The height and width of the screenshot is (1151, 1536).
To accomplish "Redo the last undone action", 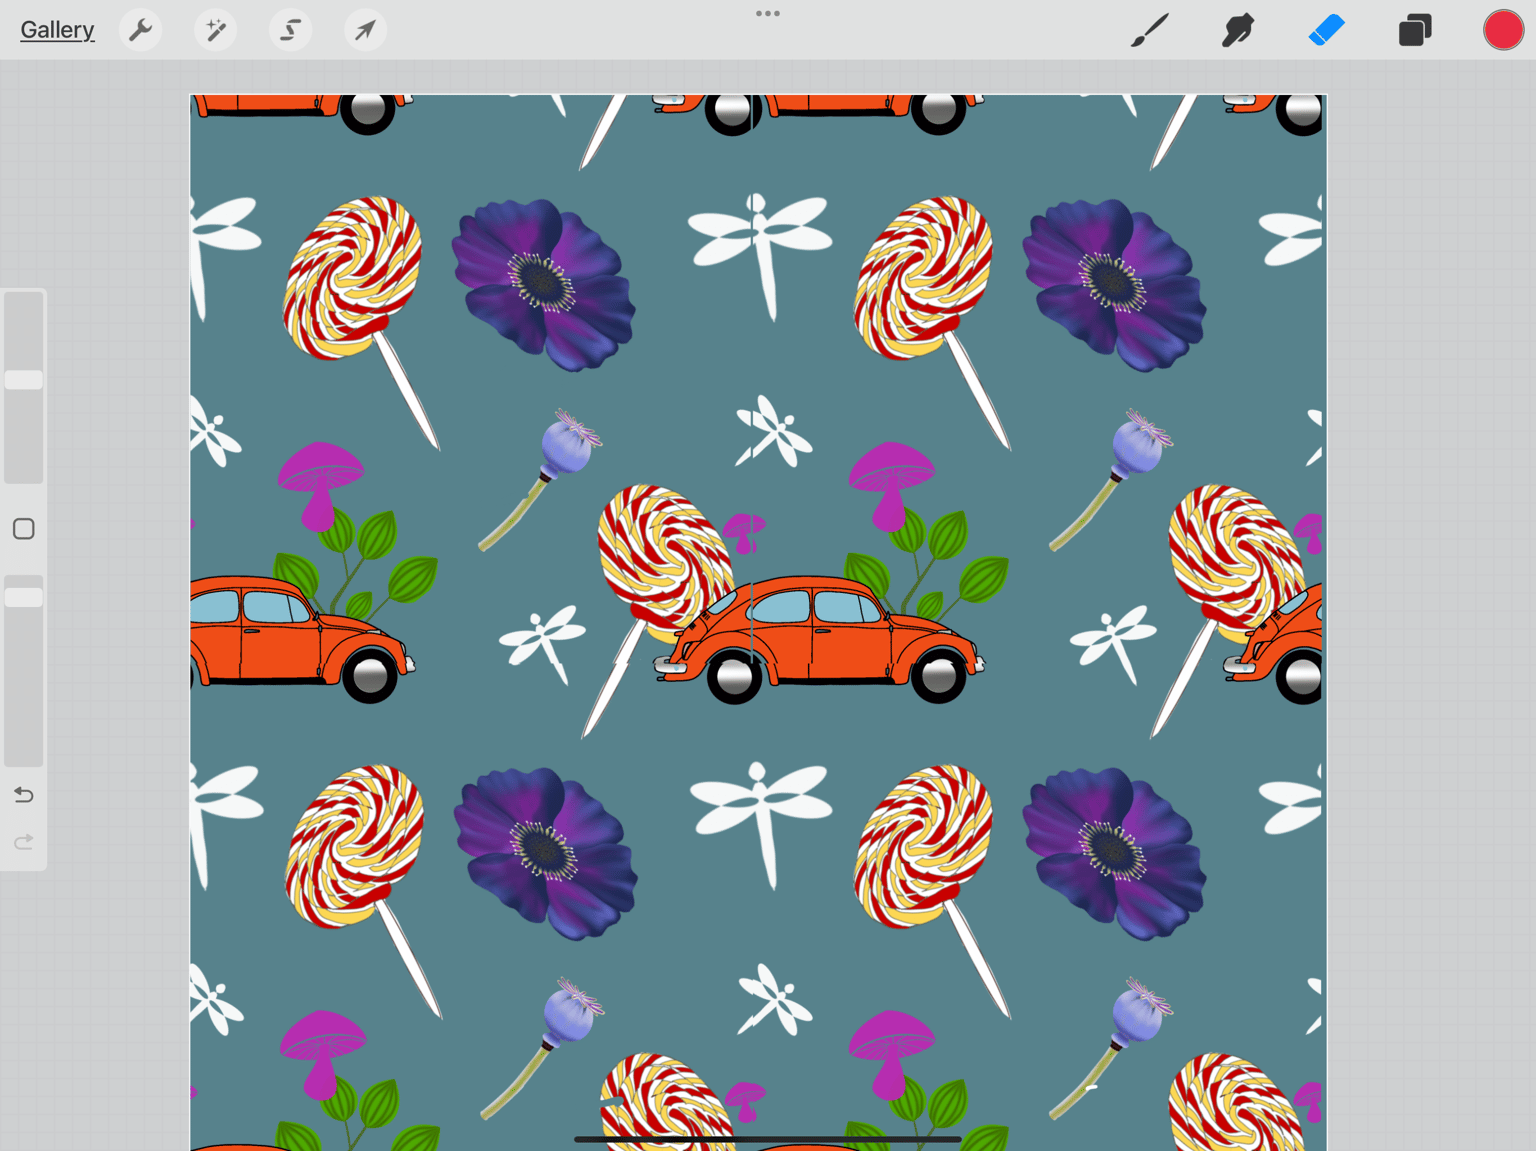I will pos(24,842).
